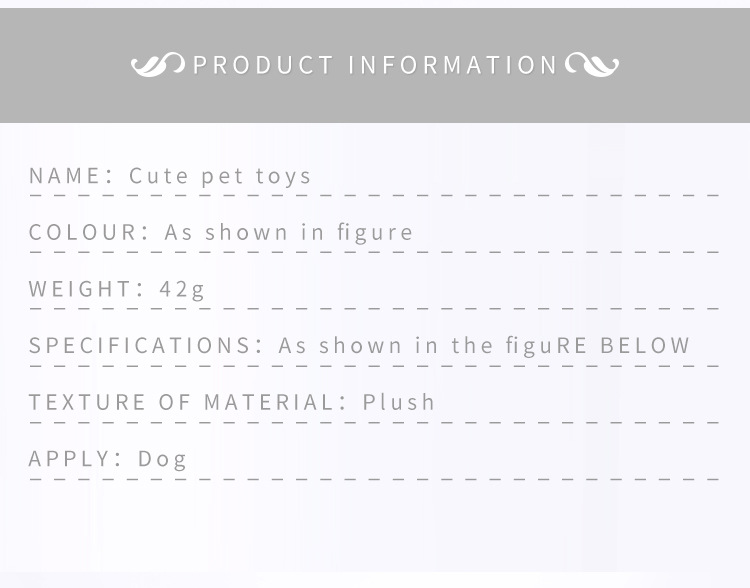Click the "Cute pet toys" text
Image resolution: width=750 pixels, height=588 pixels.
(221, 175)
